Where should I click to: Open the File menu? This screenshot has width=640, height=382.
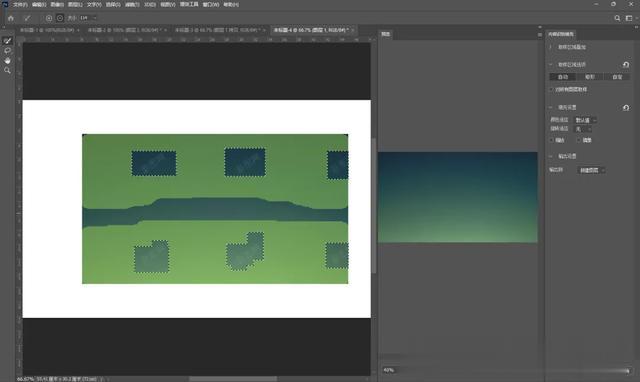(x=20, y=4)
